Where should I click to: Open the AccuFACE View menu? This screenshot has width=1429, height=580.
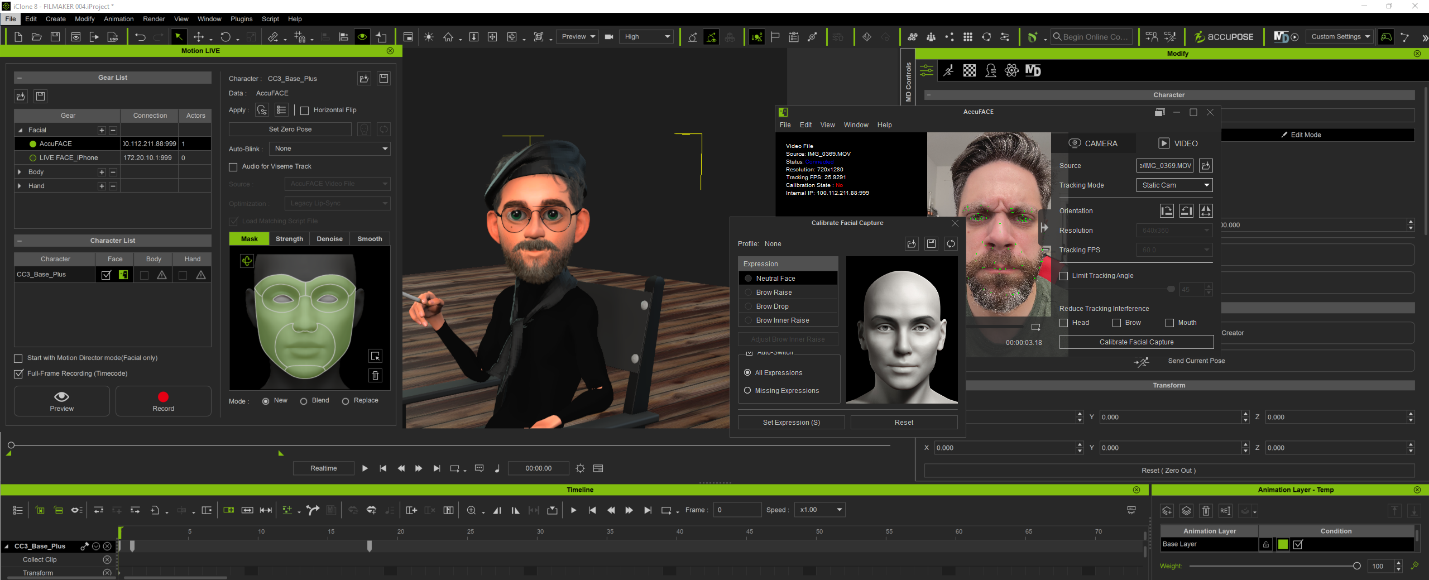point(827,125)
